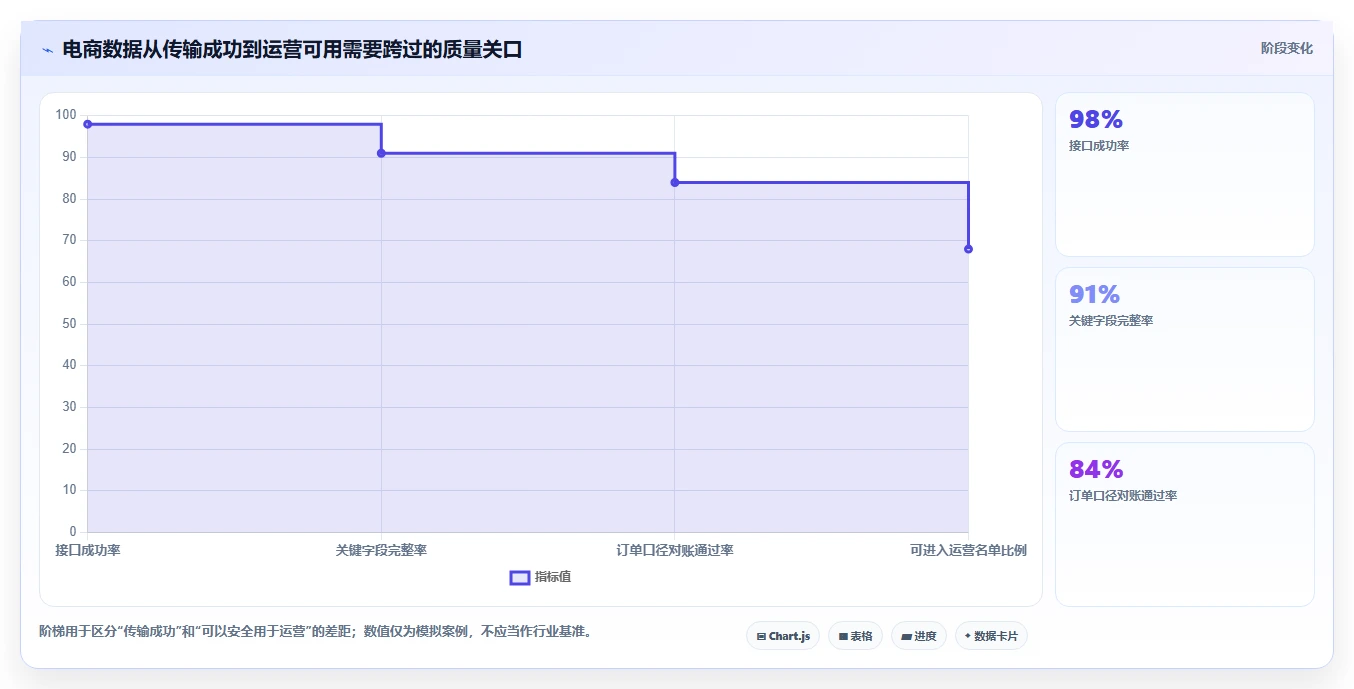Click the chart data point at 84
This screenshot has height=689, width=1354.
675,182
